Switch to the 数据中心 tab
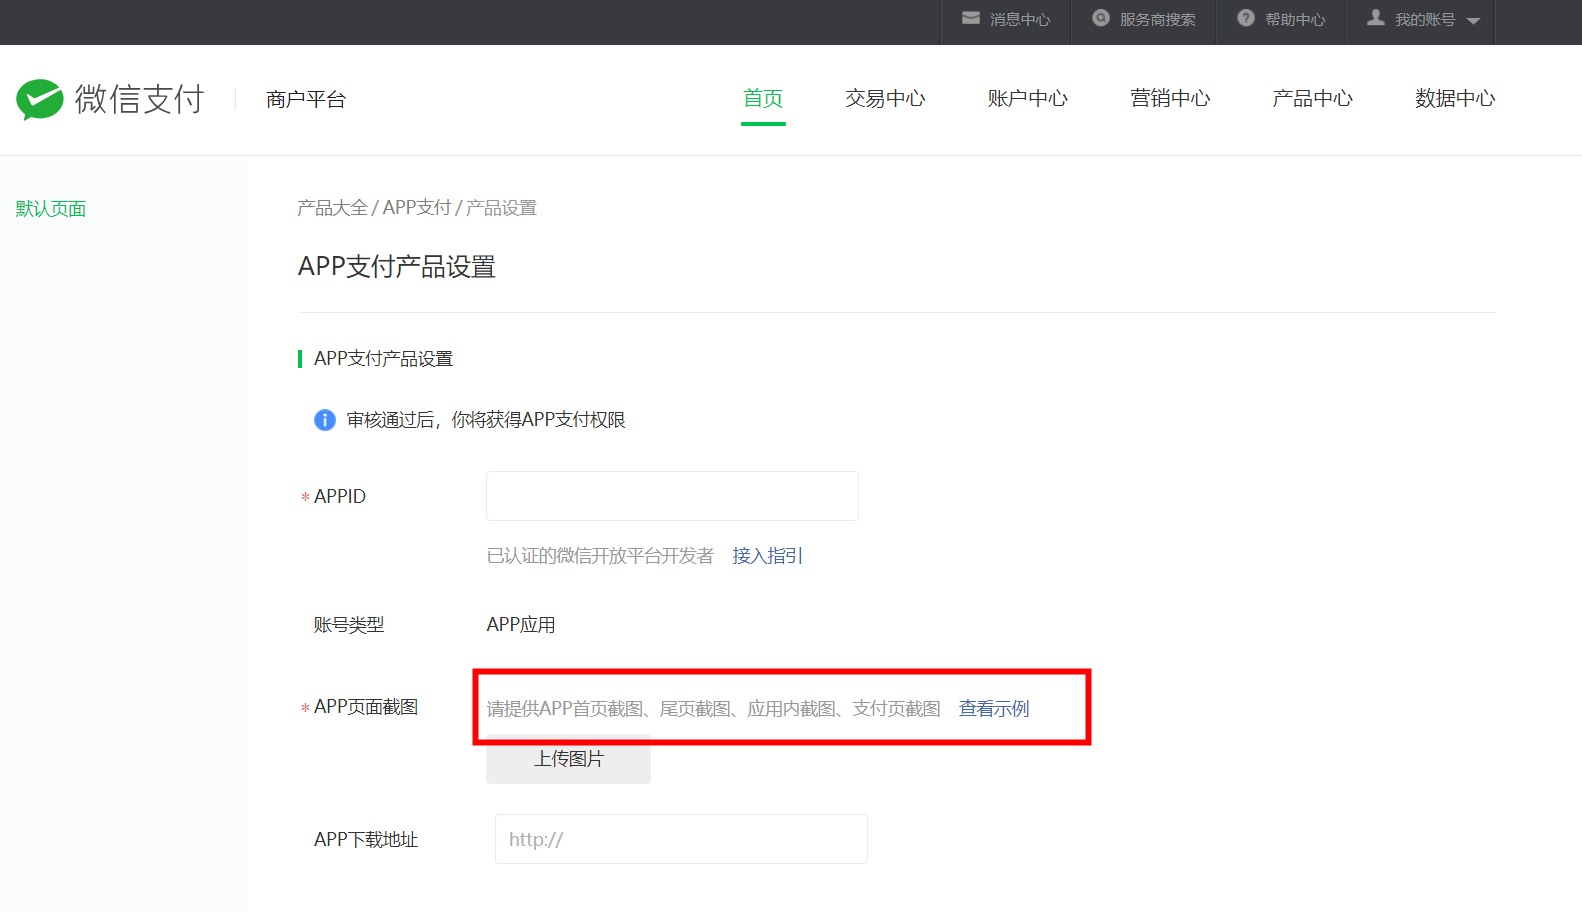Screen dimensions: 1582x912 (1455, 98)
